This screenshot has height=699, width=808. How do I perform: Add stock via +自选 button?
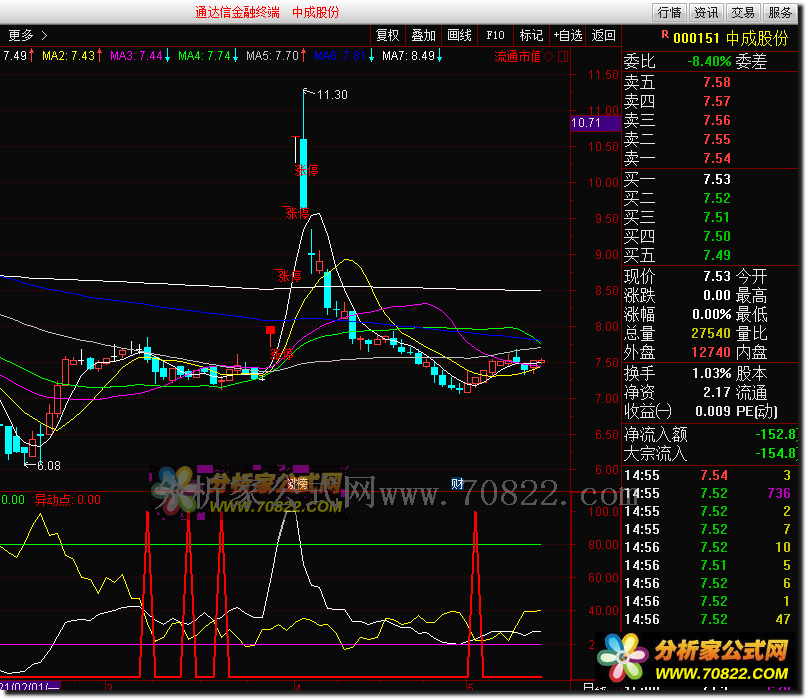click(x=568, y=36)
